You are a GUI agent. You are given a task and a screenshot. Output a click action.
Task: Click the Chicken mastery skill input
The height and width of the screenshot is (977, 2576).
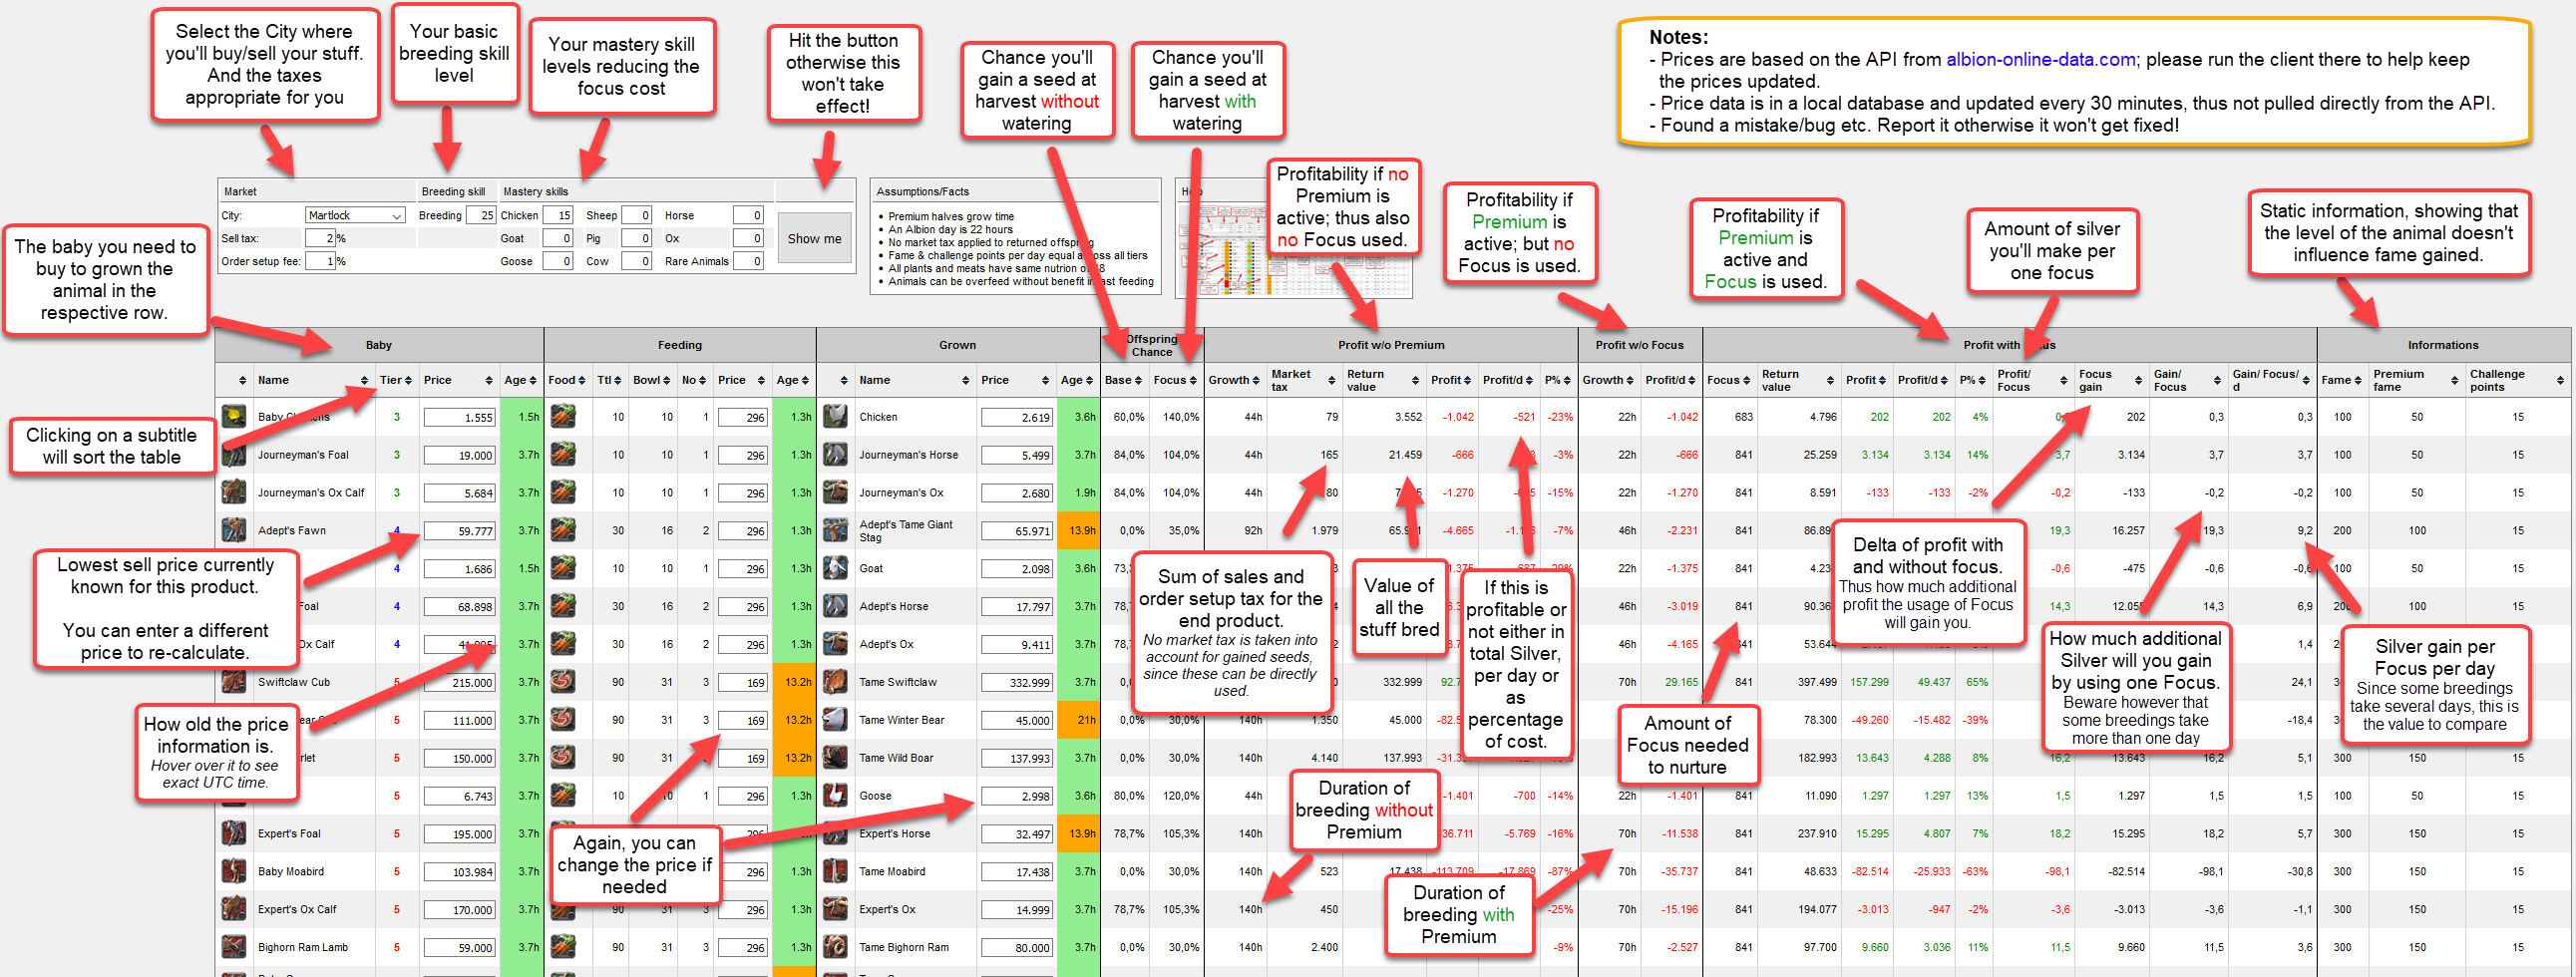[558, 215]
